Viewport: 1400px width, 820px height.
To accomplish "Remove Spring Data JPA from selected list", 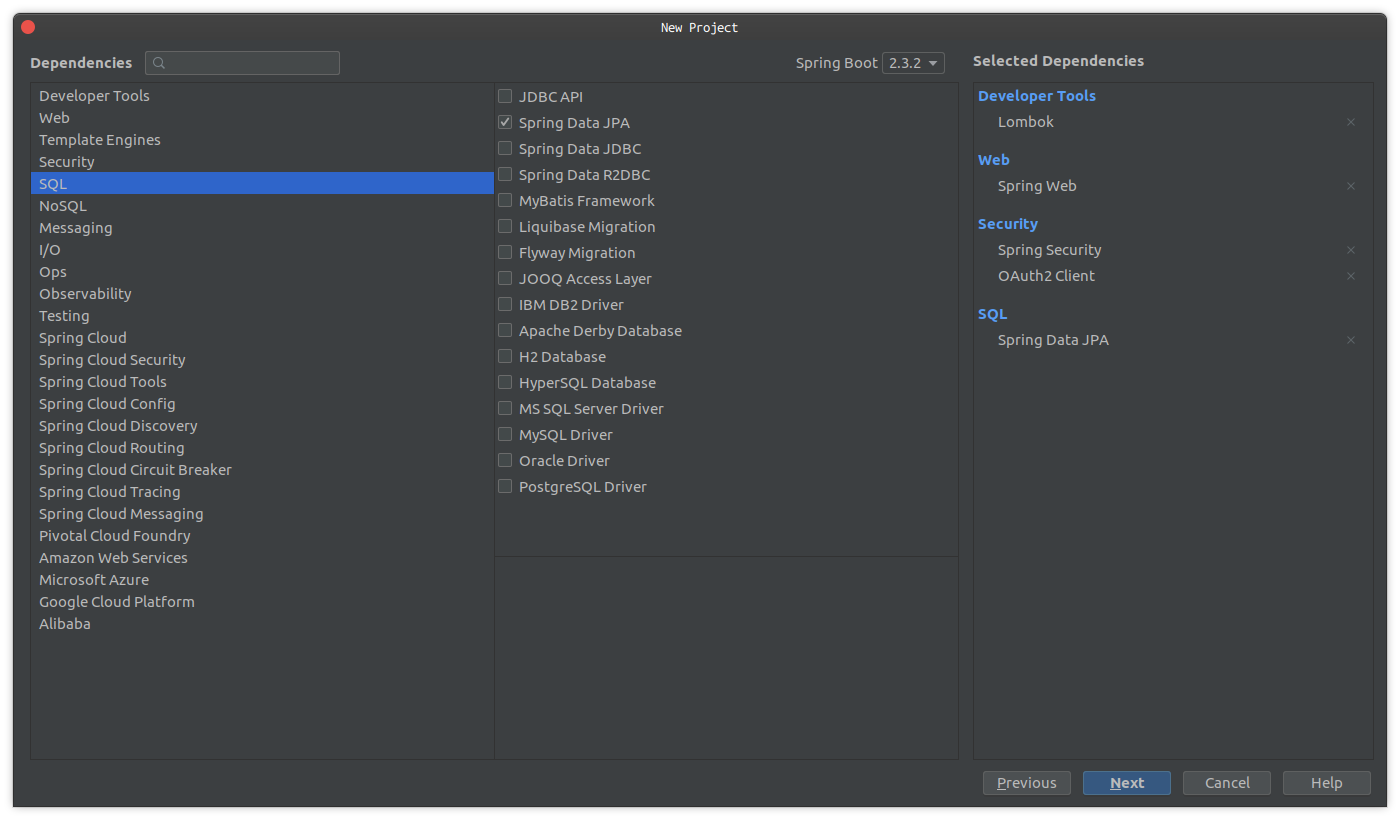I will click(x=1351, y=340).
